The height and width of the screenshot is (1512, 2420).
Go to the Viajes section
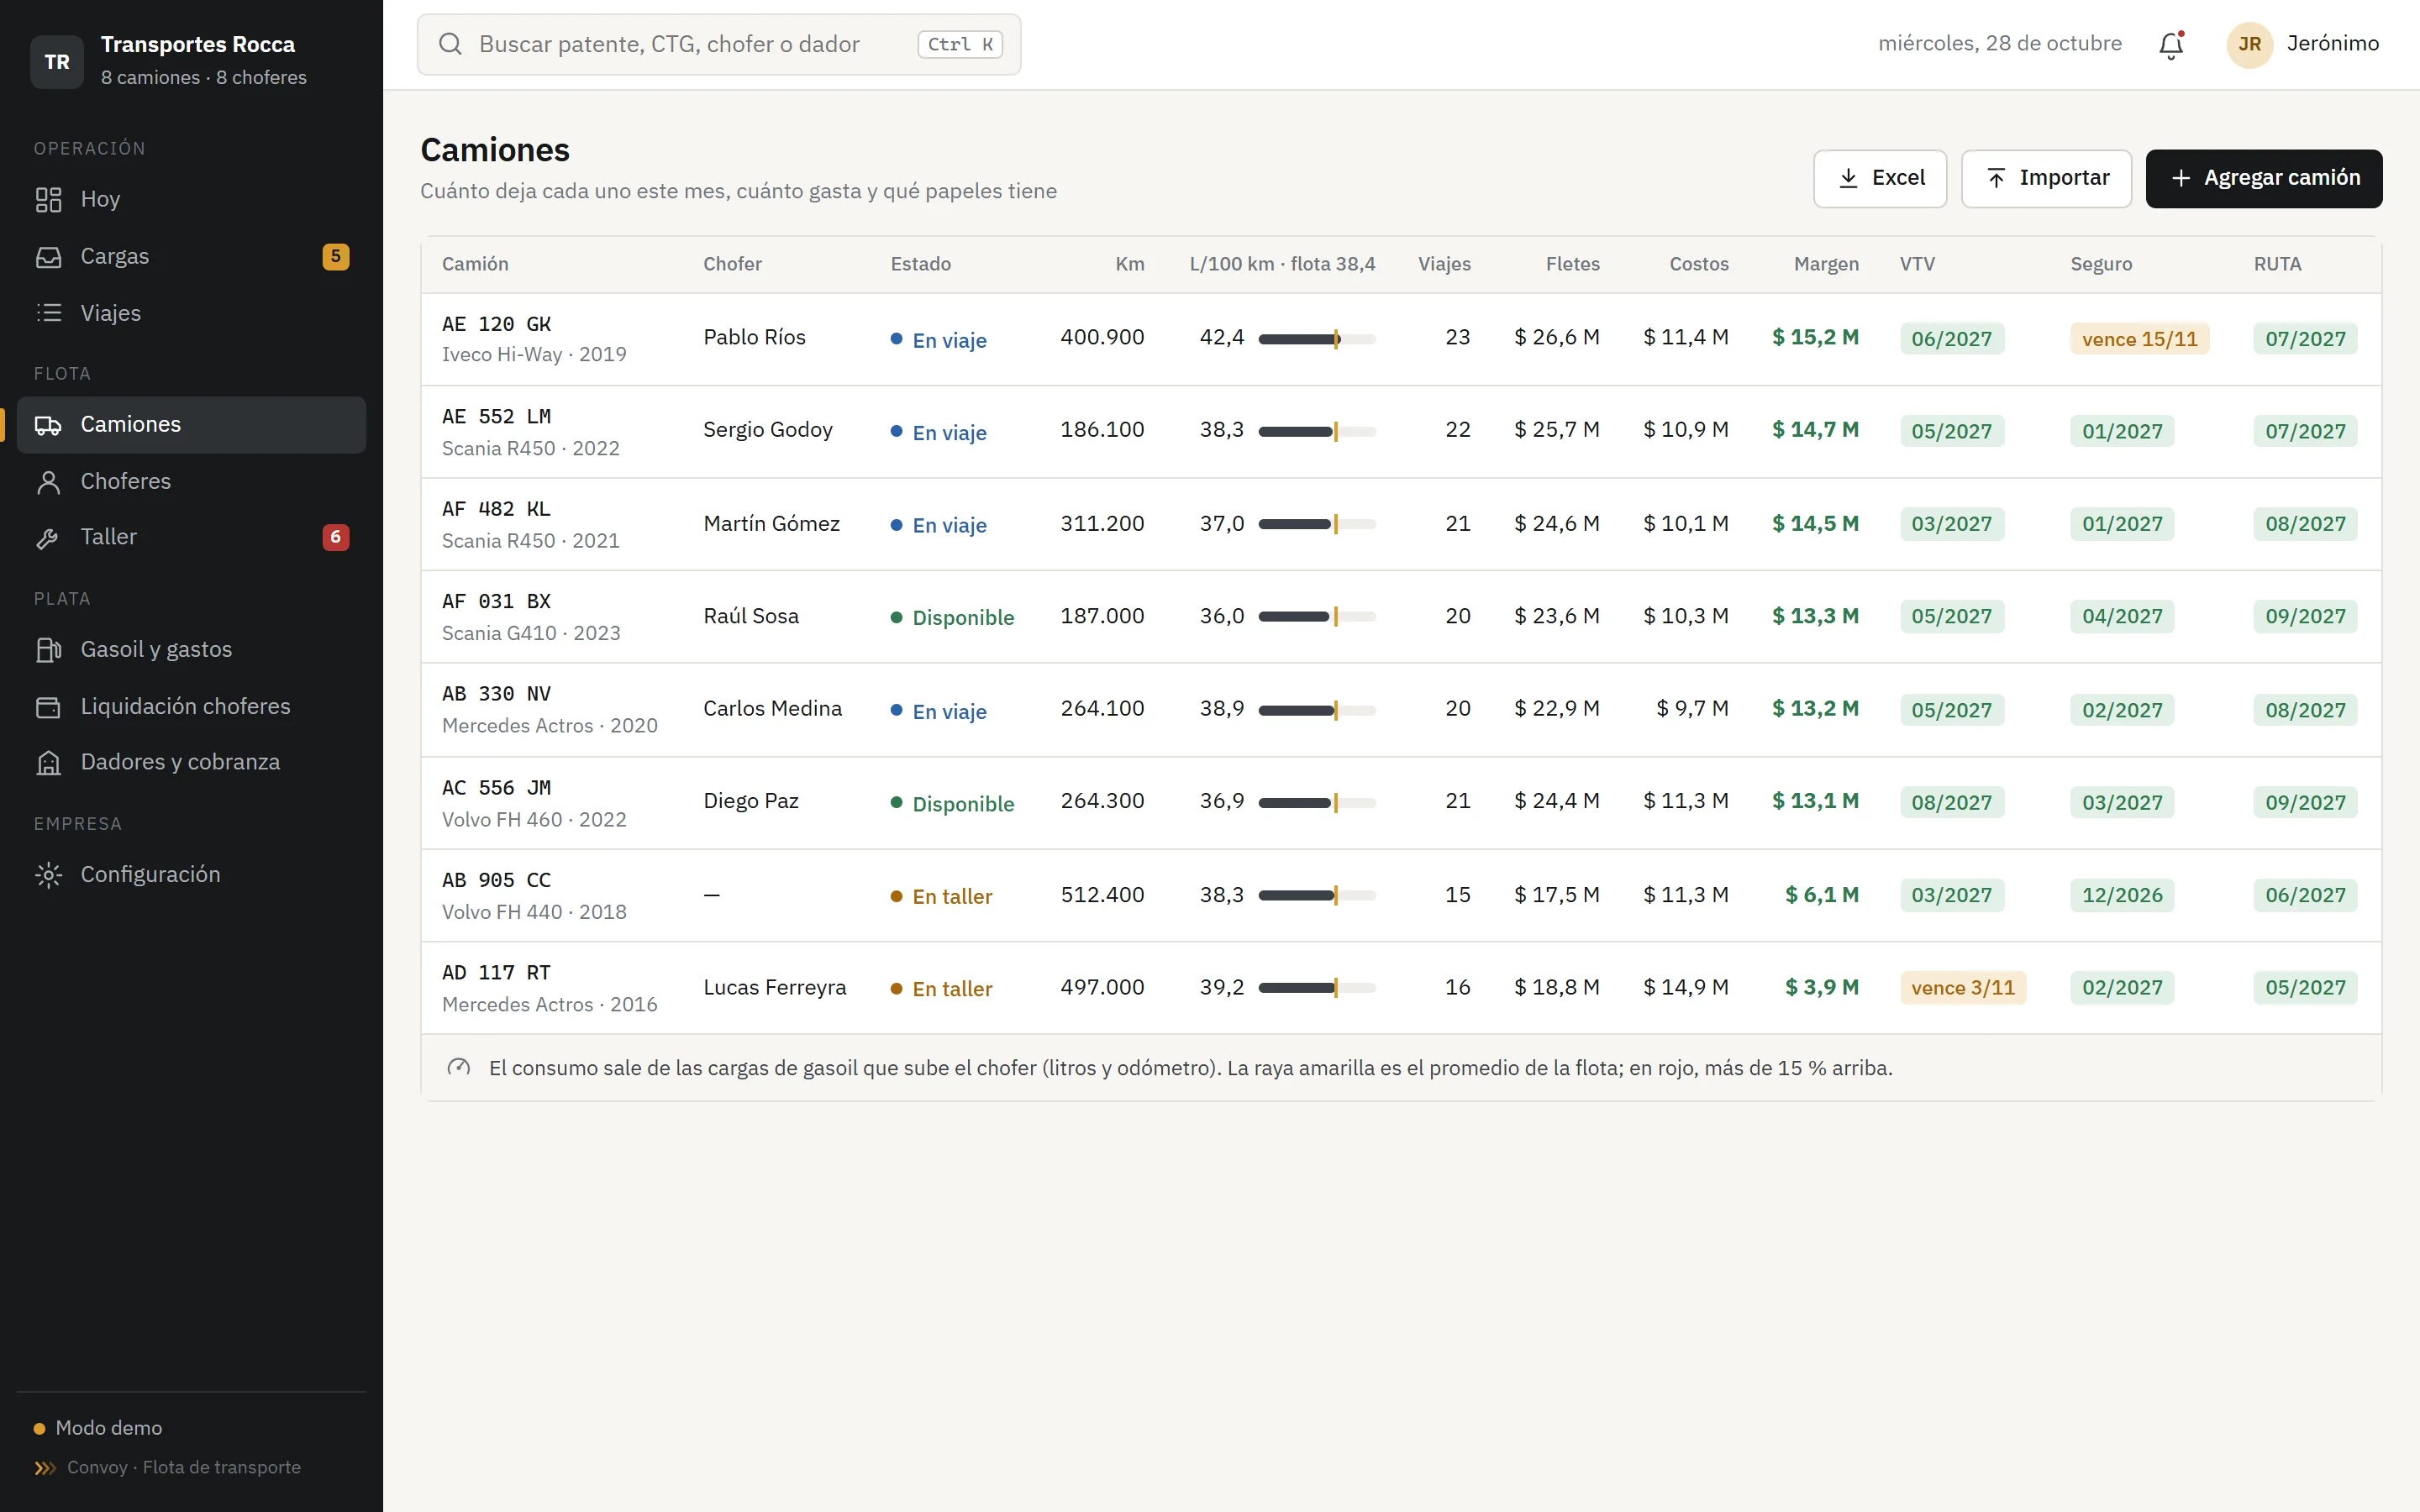coord(191,313)
